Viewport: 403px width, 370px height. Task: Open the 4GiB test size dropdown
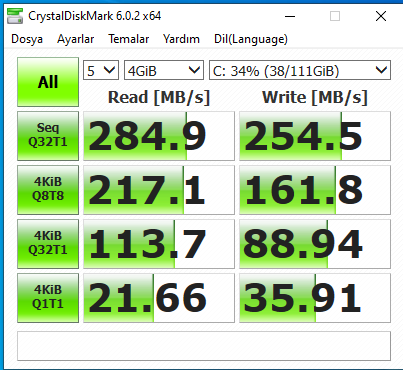pyautogui.click(x=164, y=70)
